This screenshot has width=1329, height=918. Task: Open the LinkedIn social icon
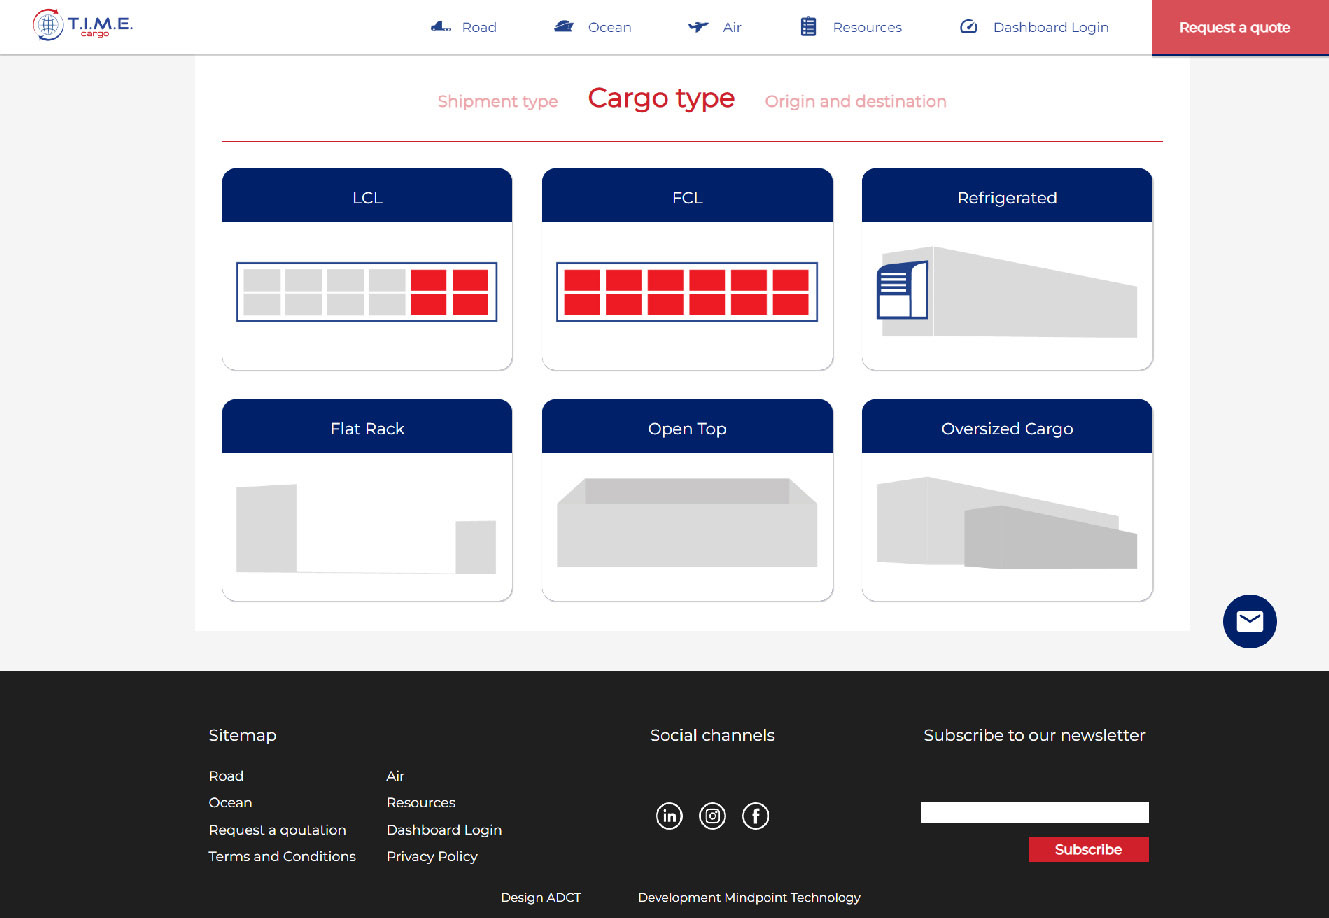point(669,816)
